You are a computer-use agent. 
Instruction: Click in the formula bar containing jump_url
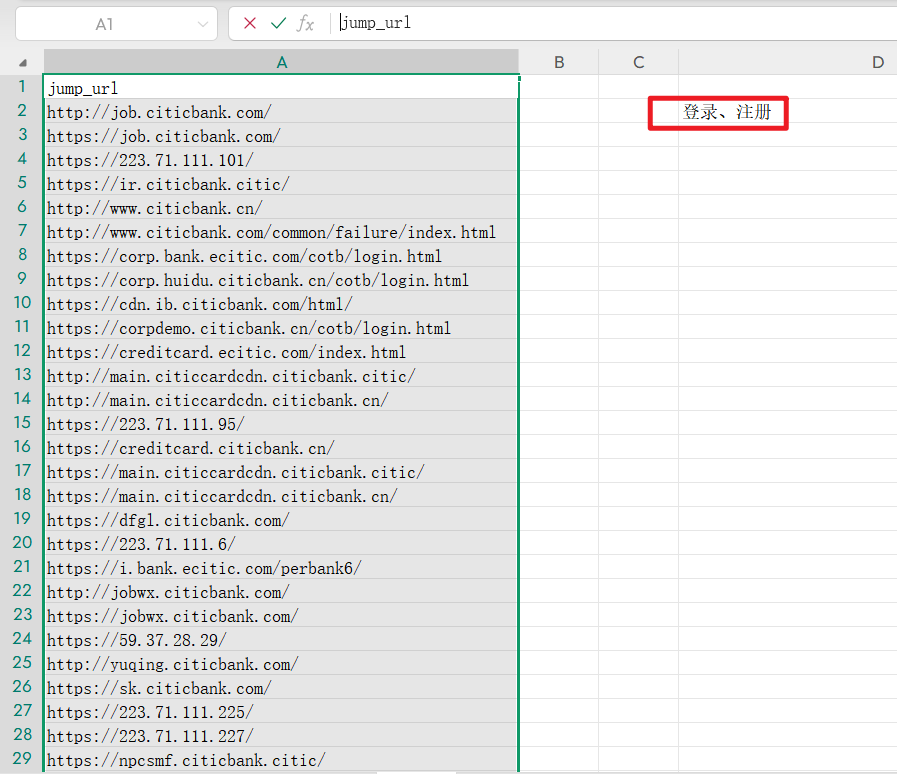(612, 23)
